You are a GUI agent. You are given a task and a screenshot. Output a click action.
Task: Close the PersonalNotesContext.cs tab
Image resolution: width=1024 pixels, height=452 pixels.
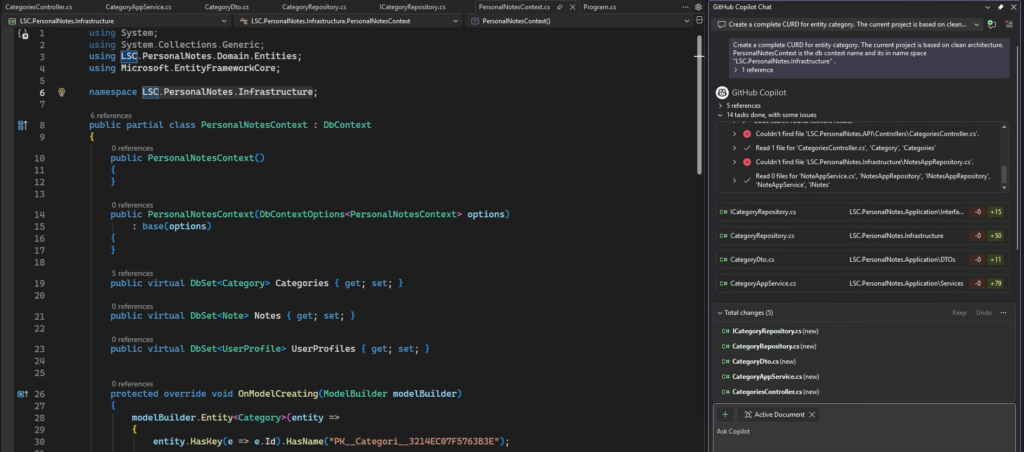[x=572, y=7]
